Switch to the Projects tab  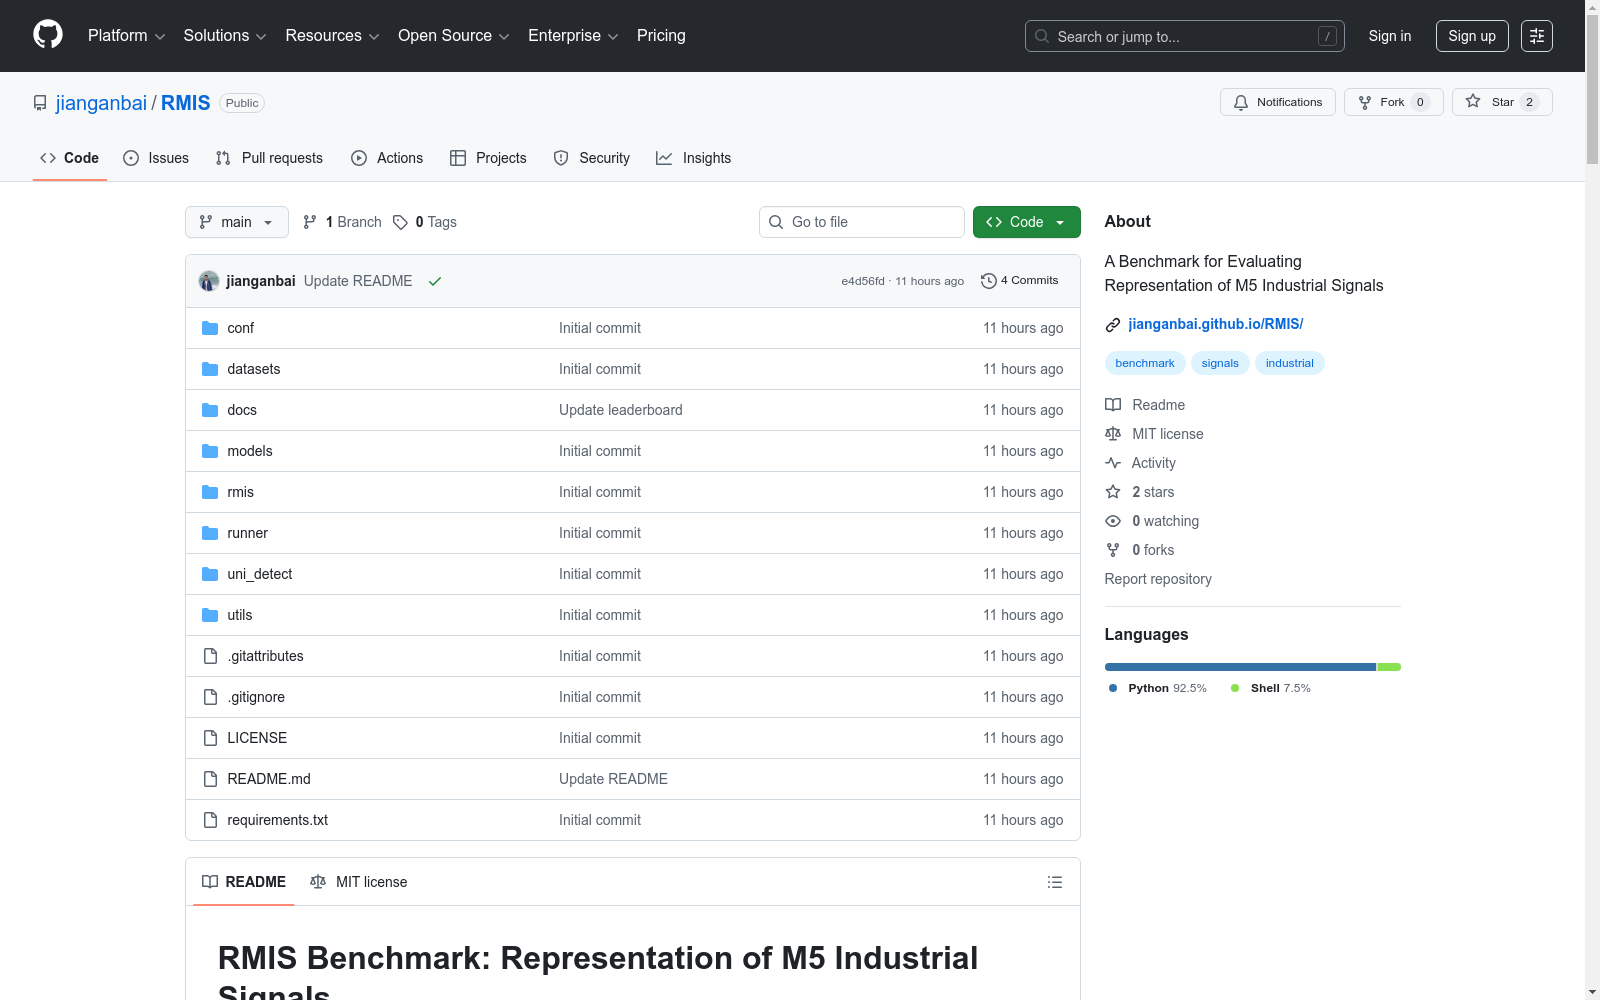point(488,158)
